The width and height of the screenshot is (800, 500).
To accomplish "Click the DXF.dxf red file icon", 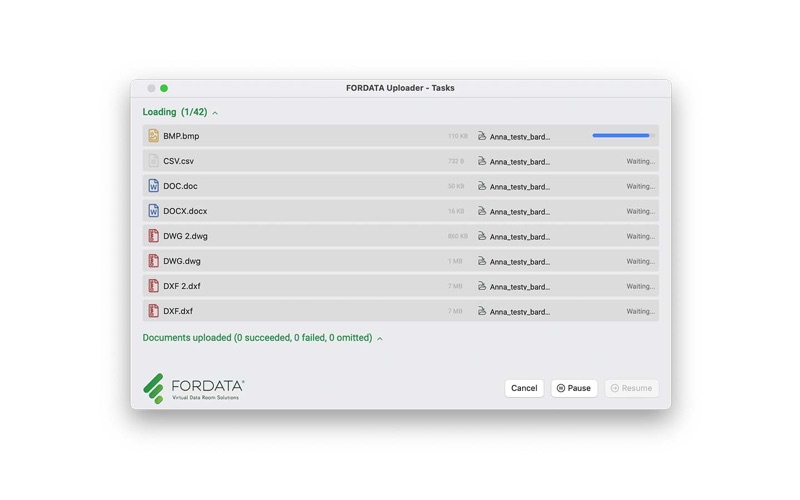I will coord(153,311).
